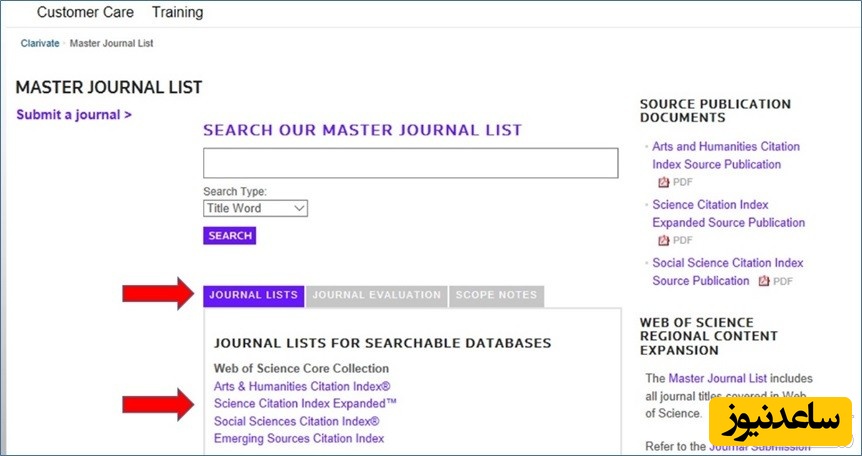Click the PDF icon under Arts and Humanities source

(662, 182)
